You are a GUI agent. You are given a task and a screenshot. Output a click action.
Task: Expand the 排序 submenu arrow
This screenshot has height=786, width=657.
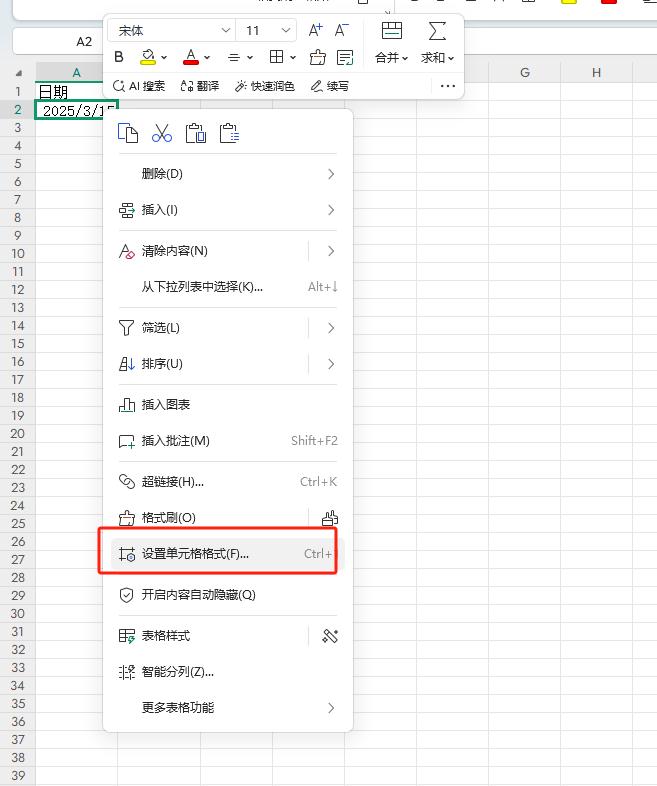click(x=331, y=364)
